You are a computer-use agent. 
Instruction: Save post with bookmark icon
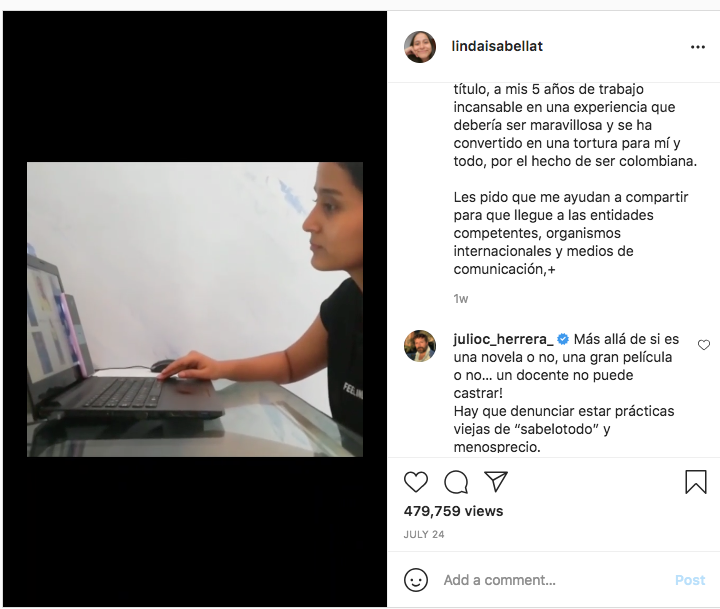point(696,482)
